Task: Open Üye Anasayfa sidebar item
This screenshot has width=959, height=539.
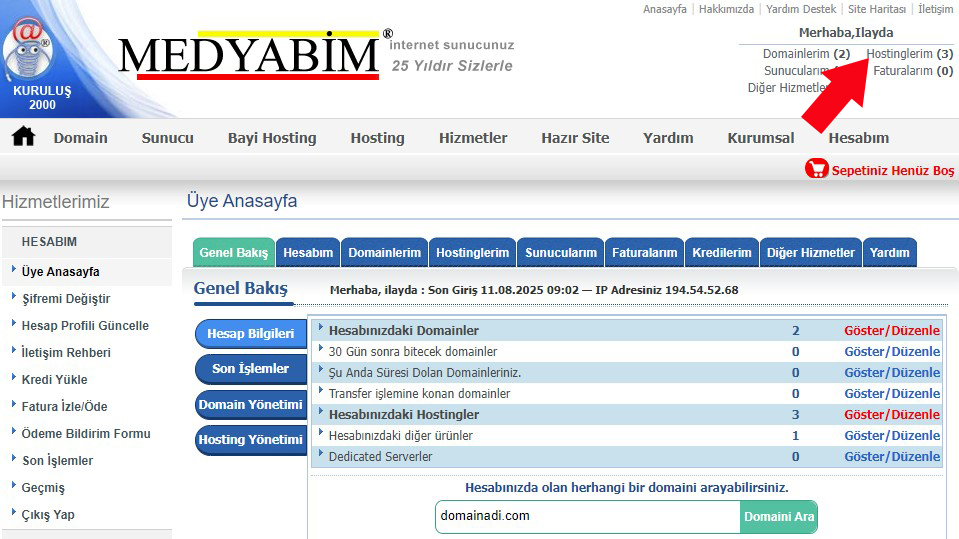Action: pos(61,272)
